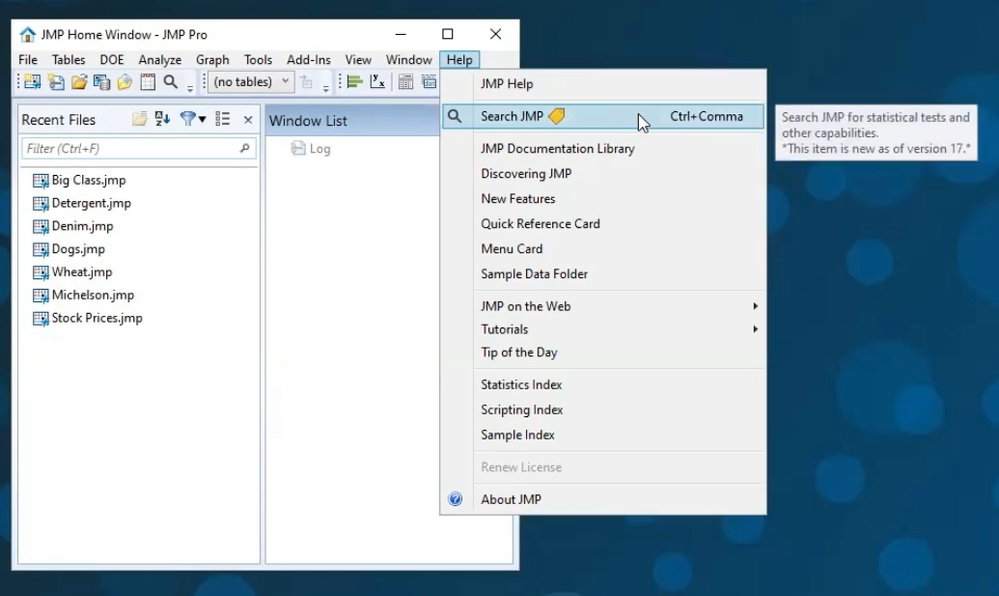This screenshot has height=596, width=999.
Task: Click the Fit Y by X icon
Action: point(377,82)
